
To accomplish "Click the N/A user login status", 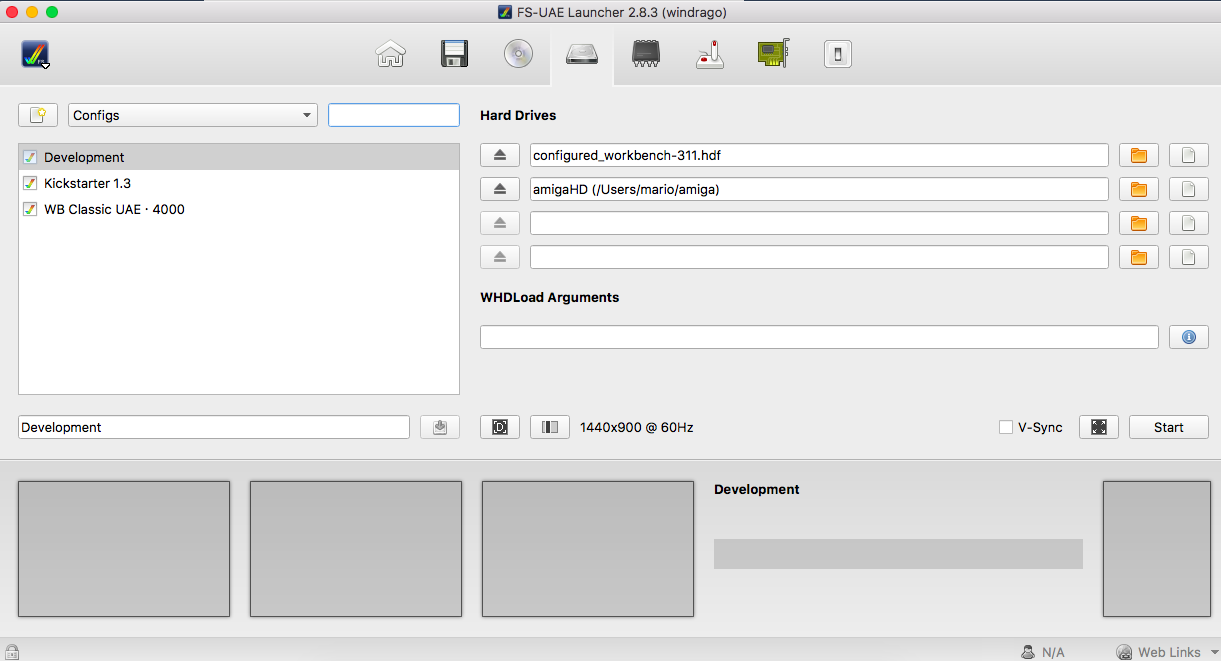I will pyautogui.click(x=1043, y=652).
